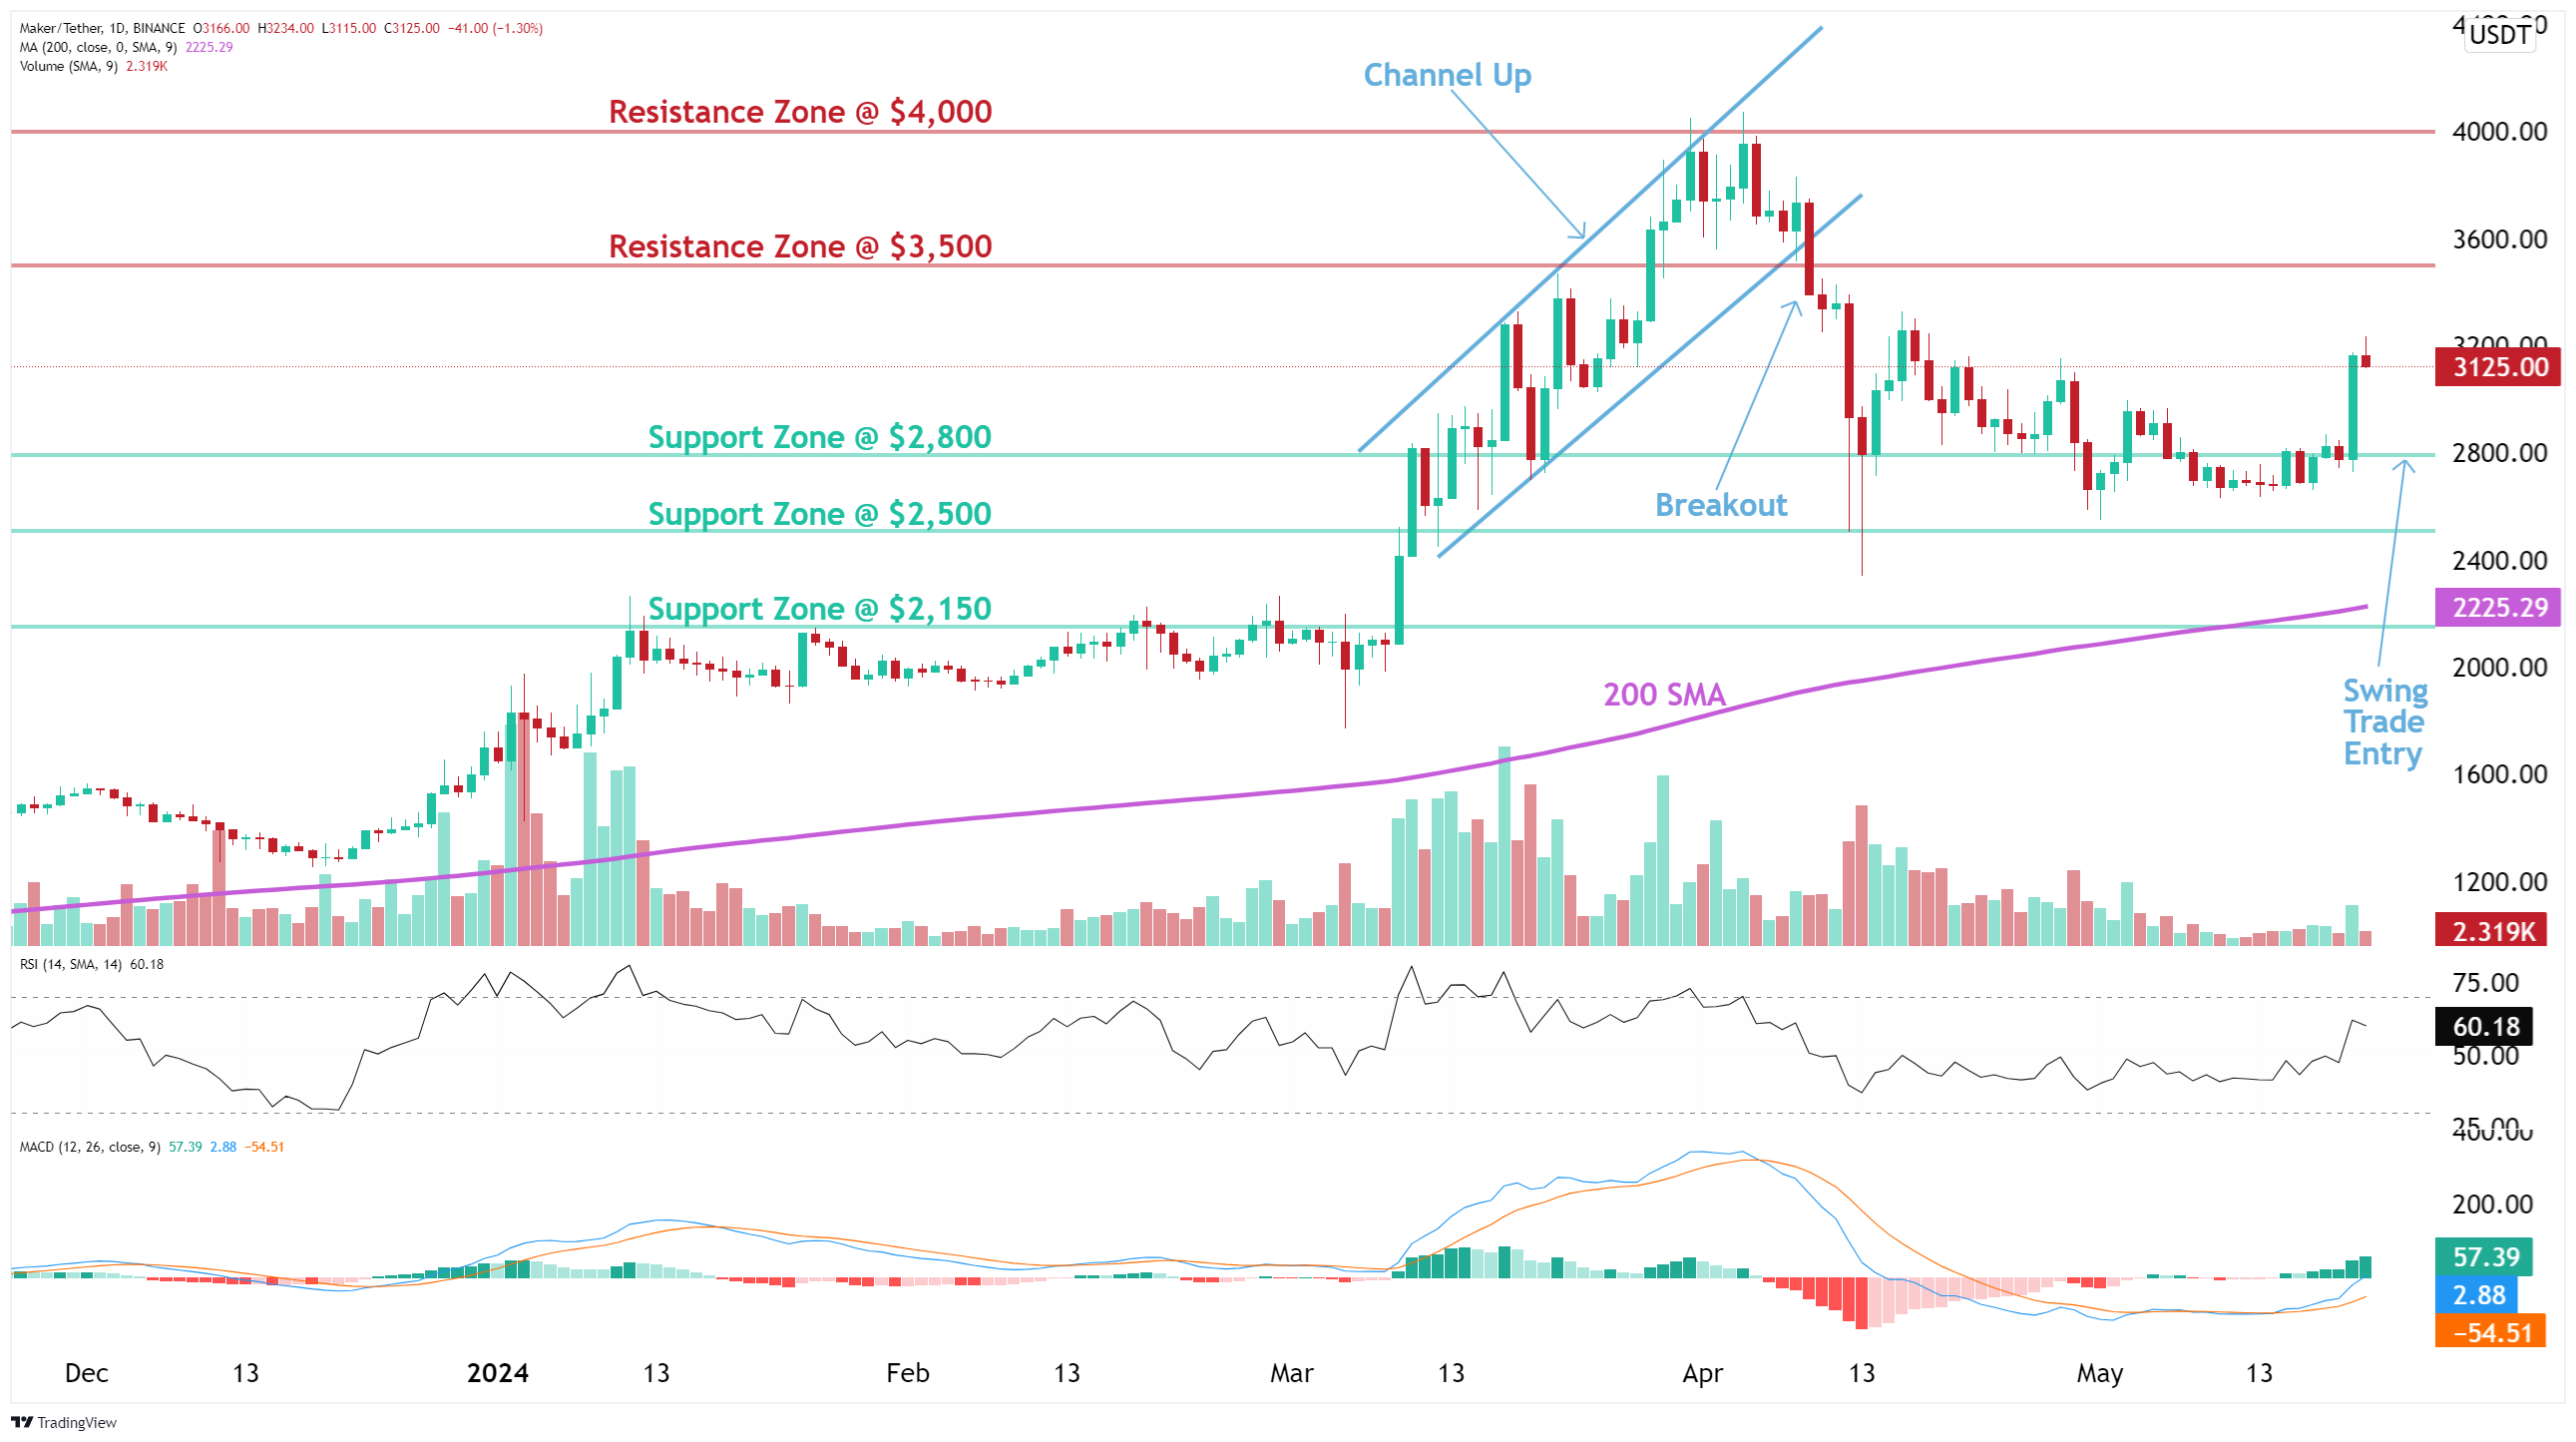Screen dimensions: 2576x1442
Task: Click the blue 2.88 MACD line label
Action: click(x=2477, y=1295)
